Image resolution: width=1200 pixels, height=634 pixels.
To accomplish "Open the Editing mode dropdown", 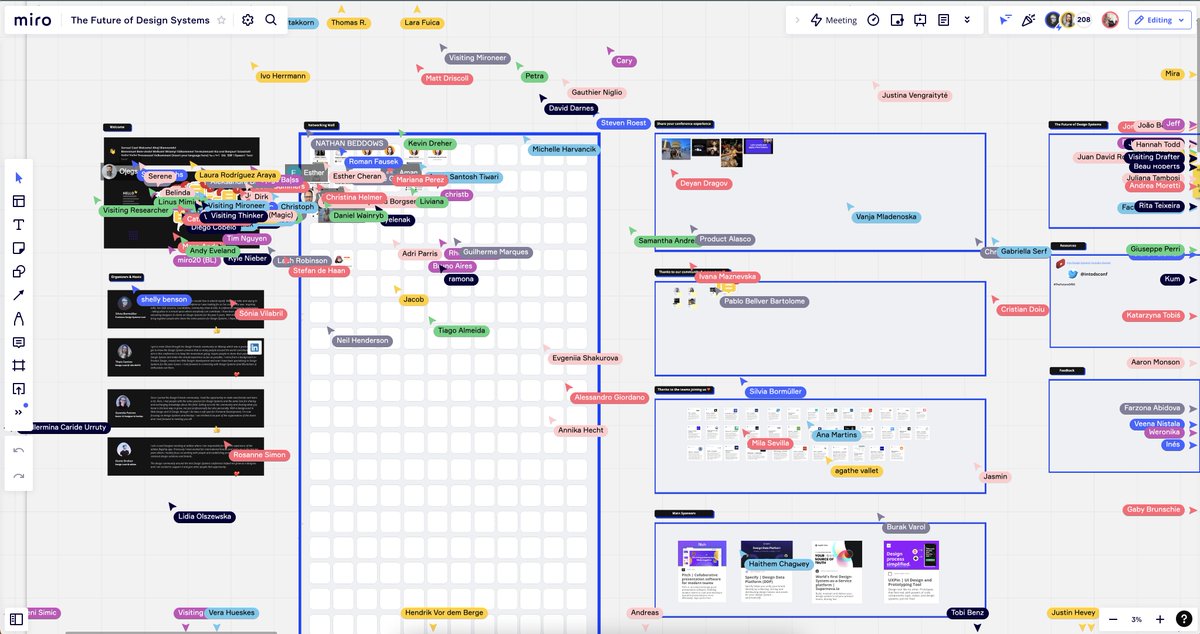I will (1161, 20).
